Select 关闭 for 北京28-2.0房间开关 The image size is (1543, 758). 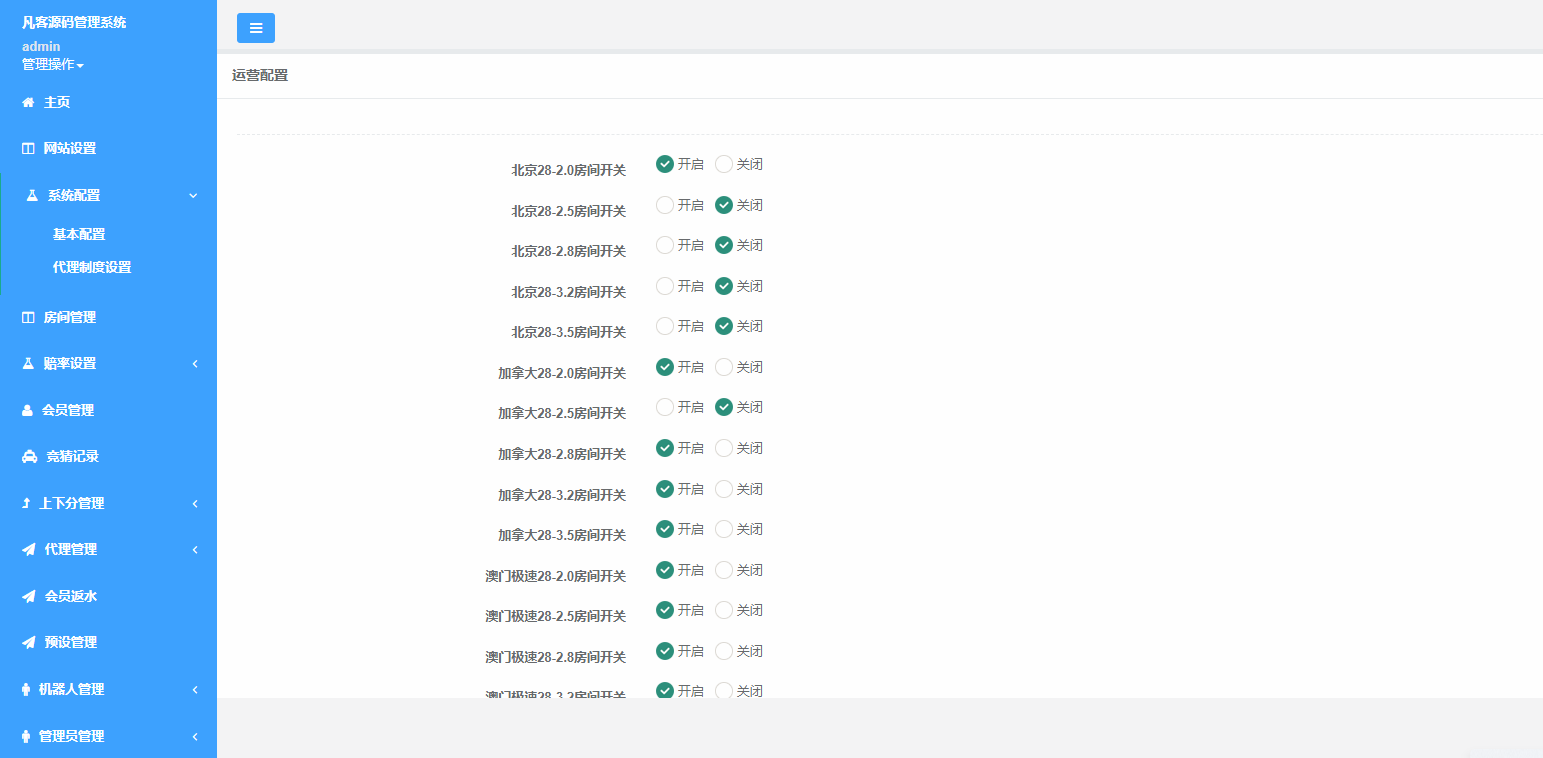(x=724, y=164)
